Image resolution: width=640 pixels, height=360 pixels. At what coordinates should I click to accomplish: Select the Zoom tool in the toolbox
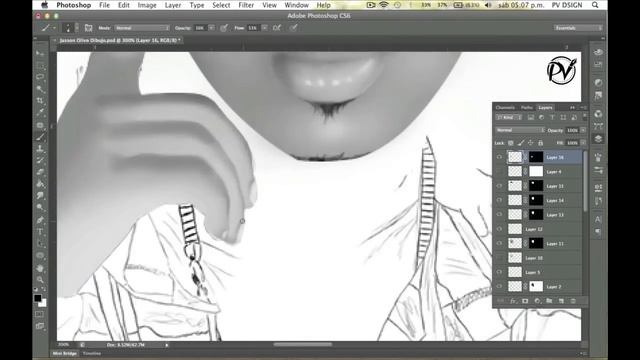(40, 280)
